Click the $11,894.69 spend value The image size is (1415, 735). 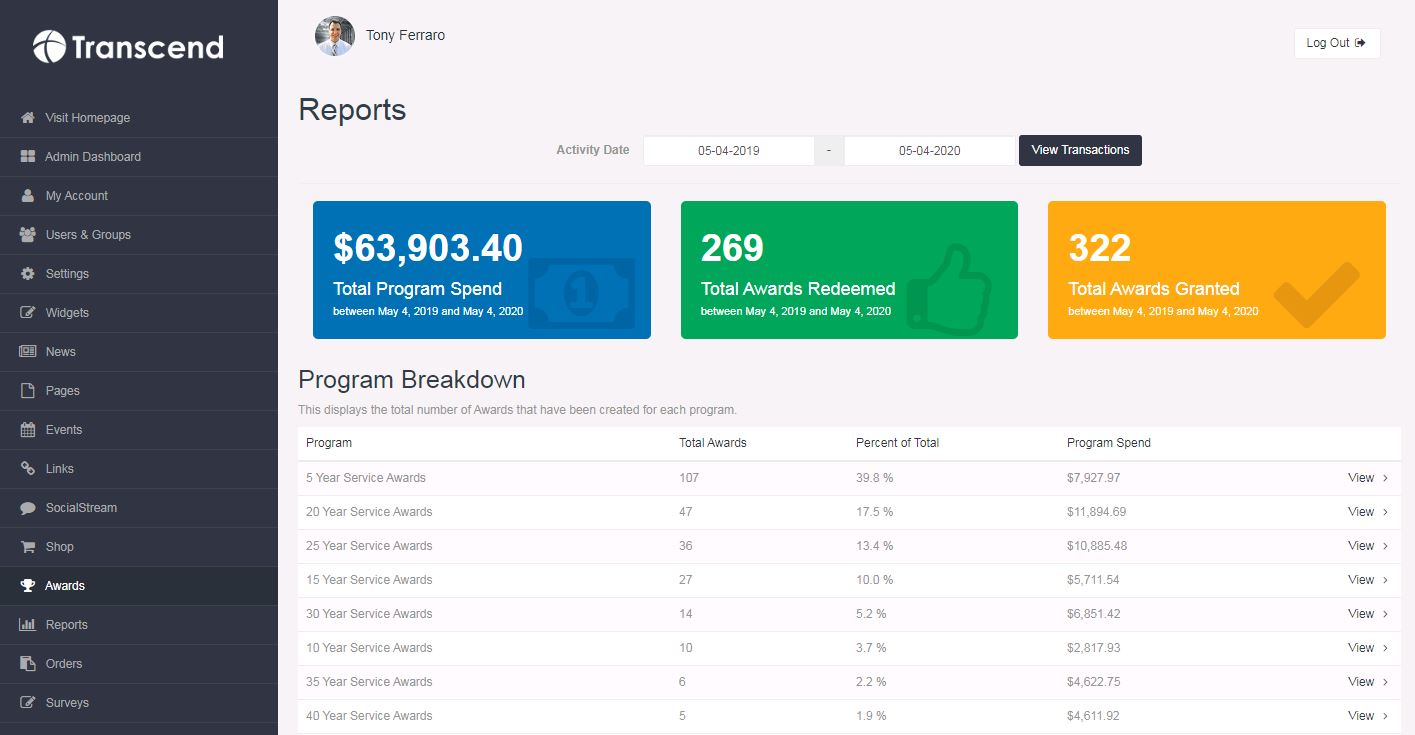[1096, 512]
